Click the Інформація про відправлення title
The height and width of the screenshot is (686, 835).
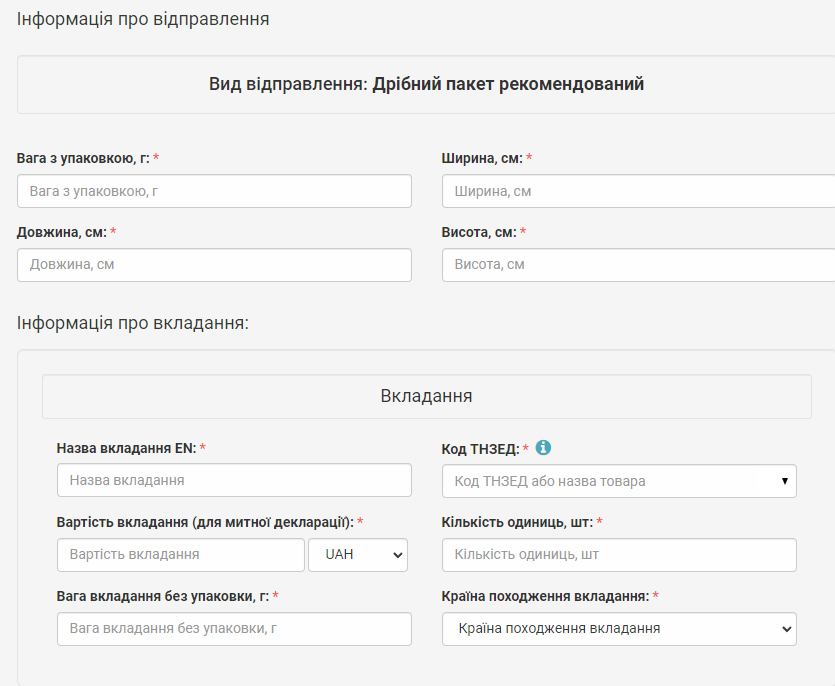[143, 19]
